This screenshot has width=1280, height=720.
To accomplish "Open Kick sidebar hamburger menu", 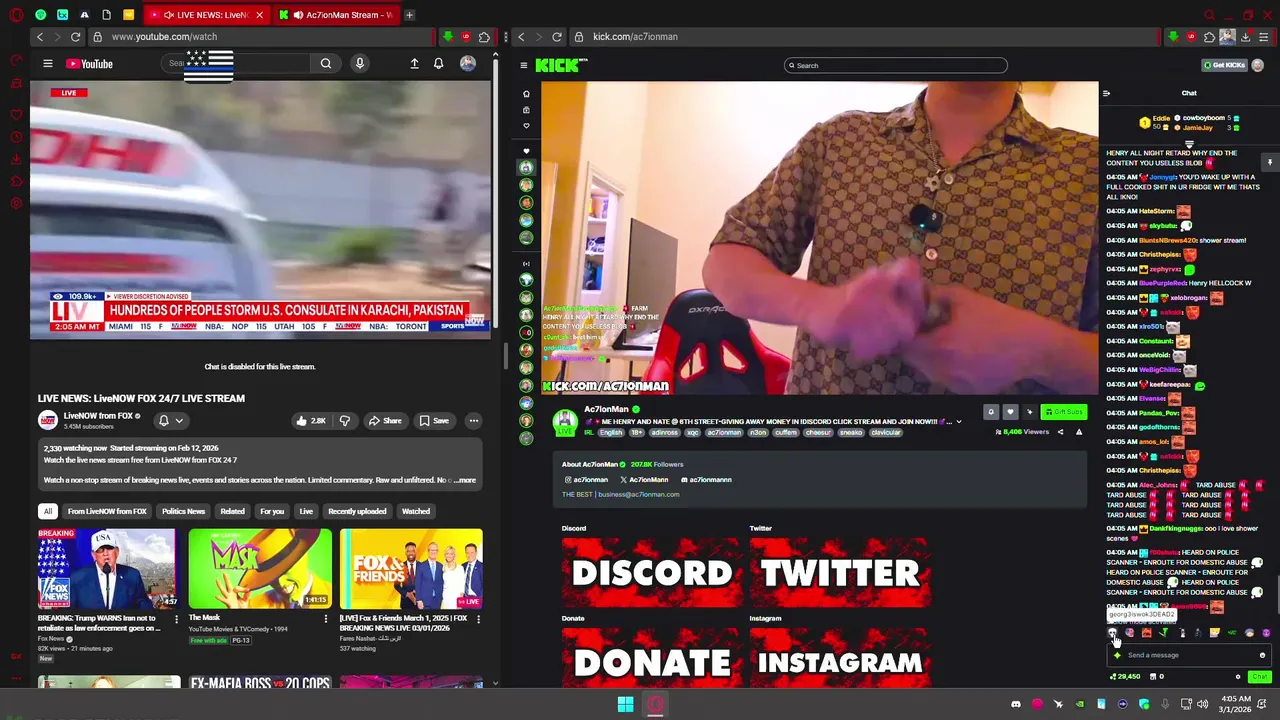I will click(x=524, y=66).
